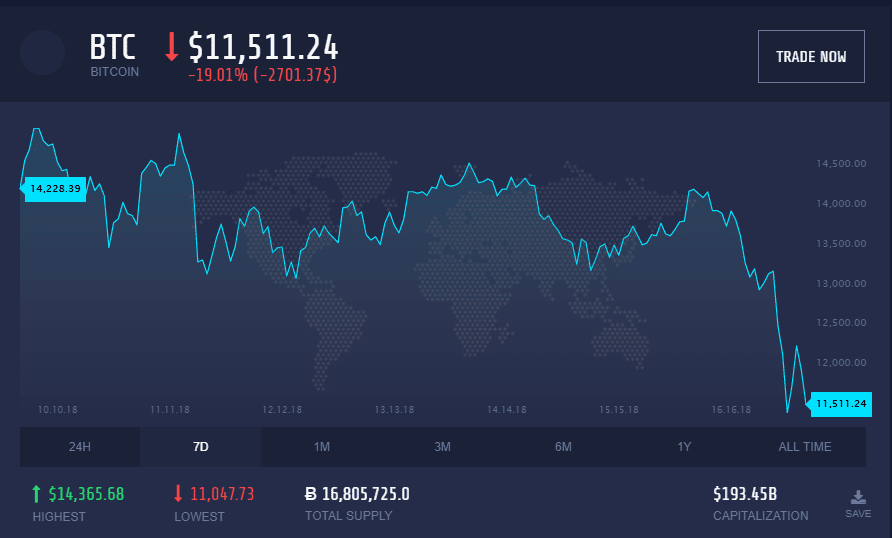Click the red down arrow by LOWEST
This screenshot has height=538, width=892.
178,493
